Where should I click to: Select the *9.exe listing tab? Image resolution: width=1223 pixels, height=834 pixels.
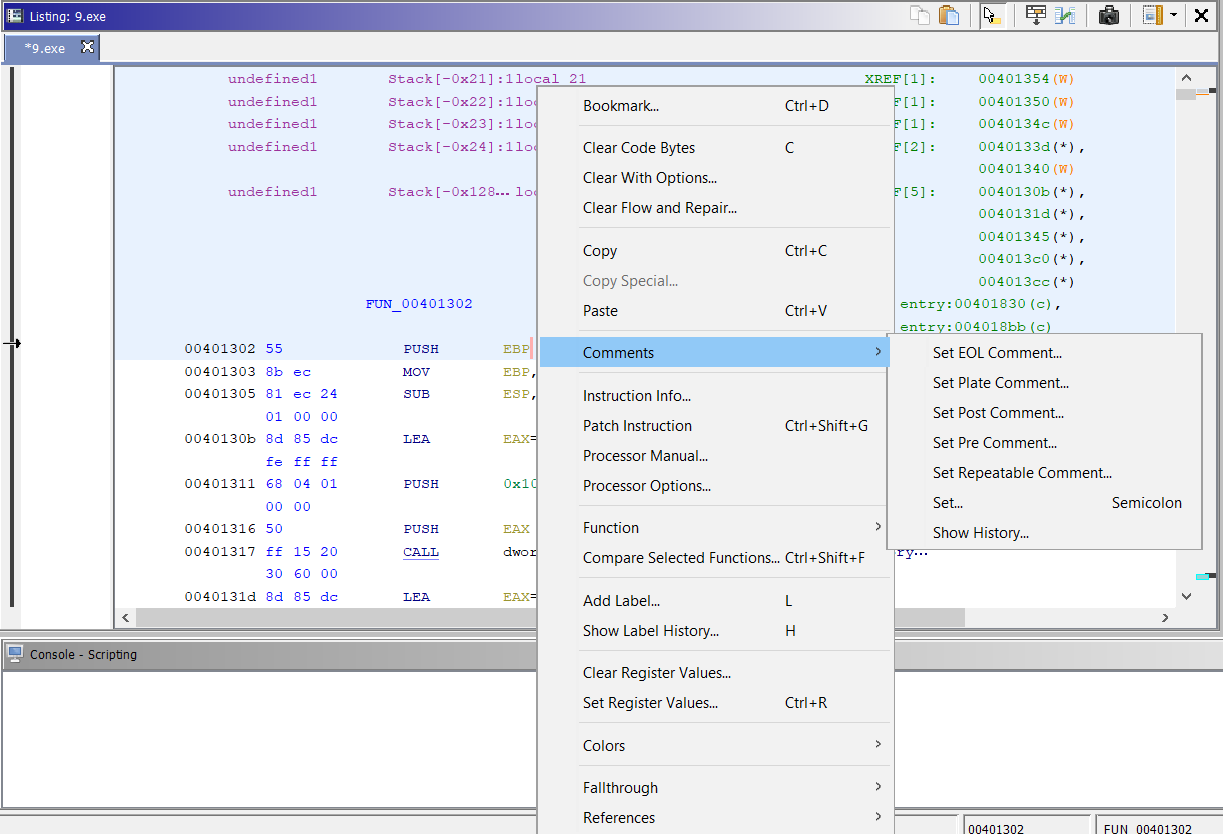[45, 48]
